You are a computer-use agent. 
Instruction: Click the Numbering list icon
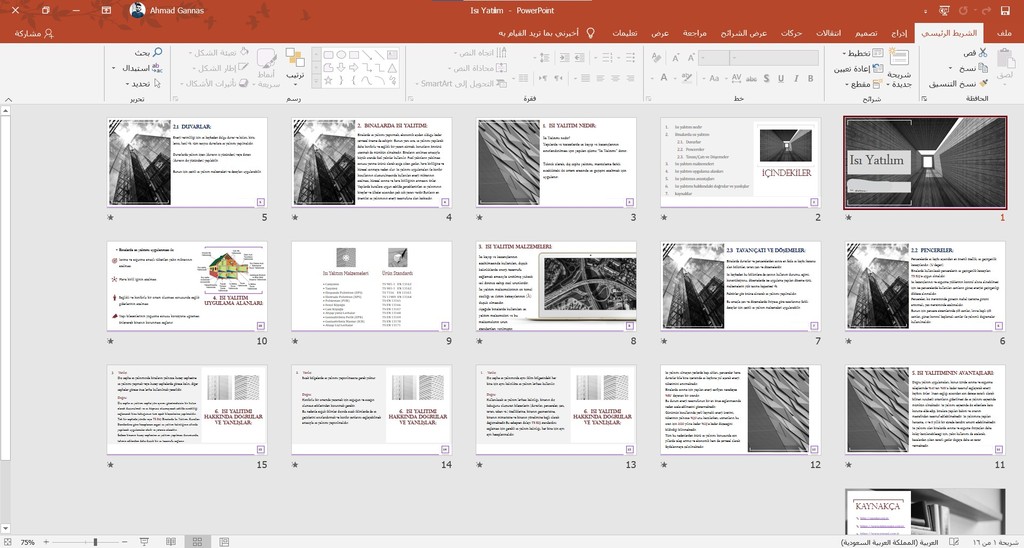(609, 58)
